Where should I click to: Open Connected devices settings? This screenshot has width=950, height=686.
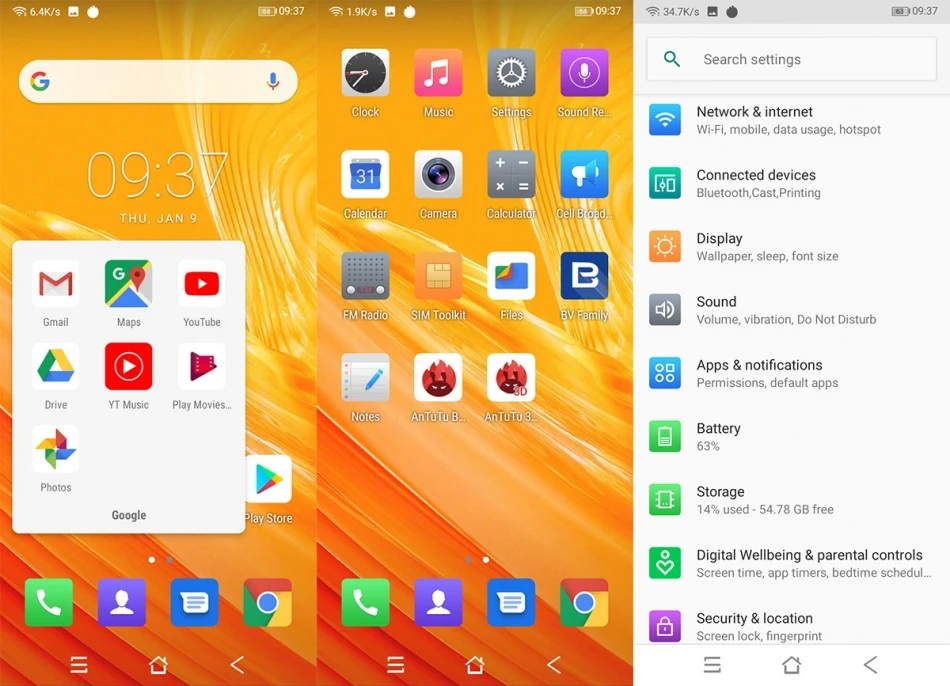792,184
